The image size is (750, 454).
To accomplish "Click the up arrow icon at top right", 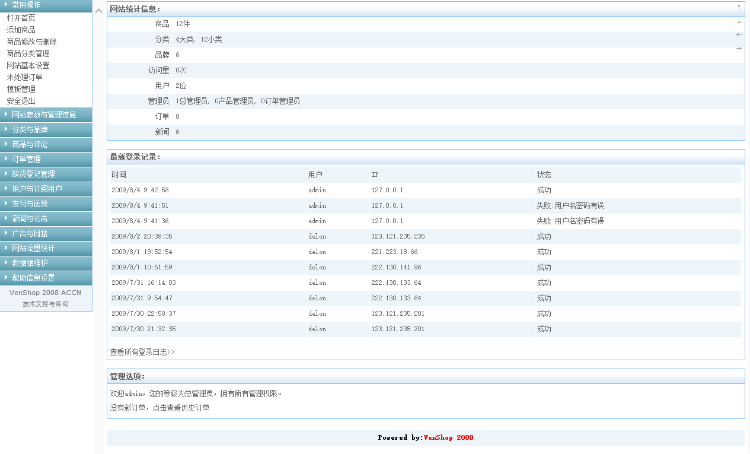I will coord(739,8).
